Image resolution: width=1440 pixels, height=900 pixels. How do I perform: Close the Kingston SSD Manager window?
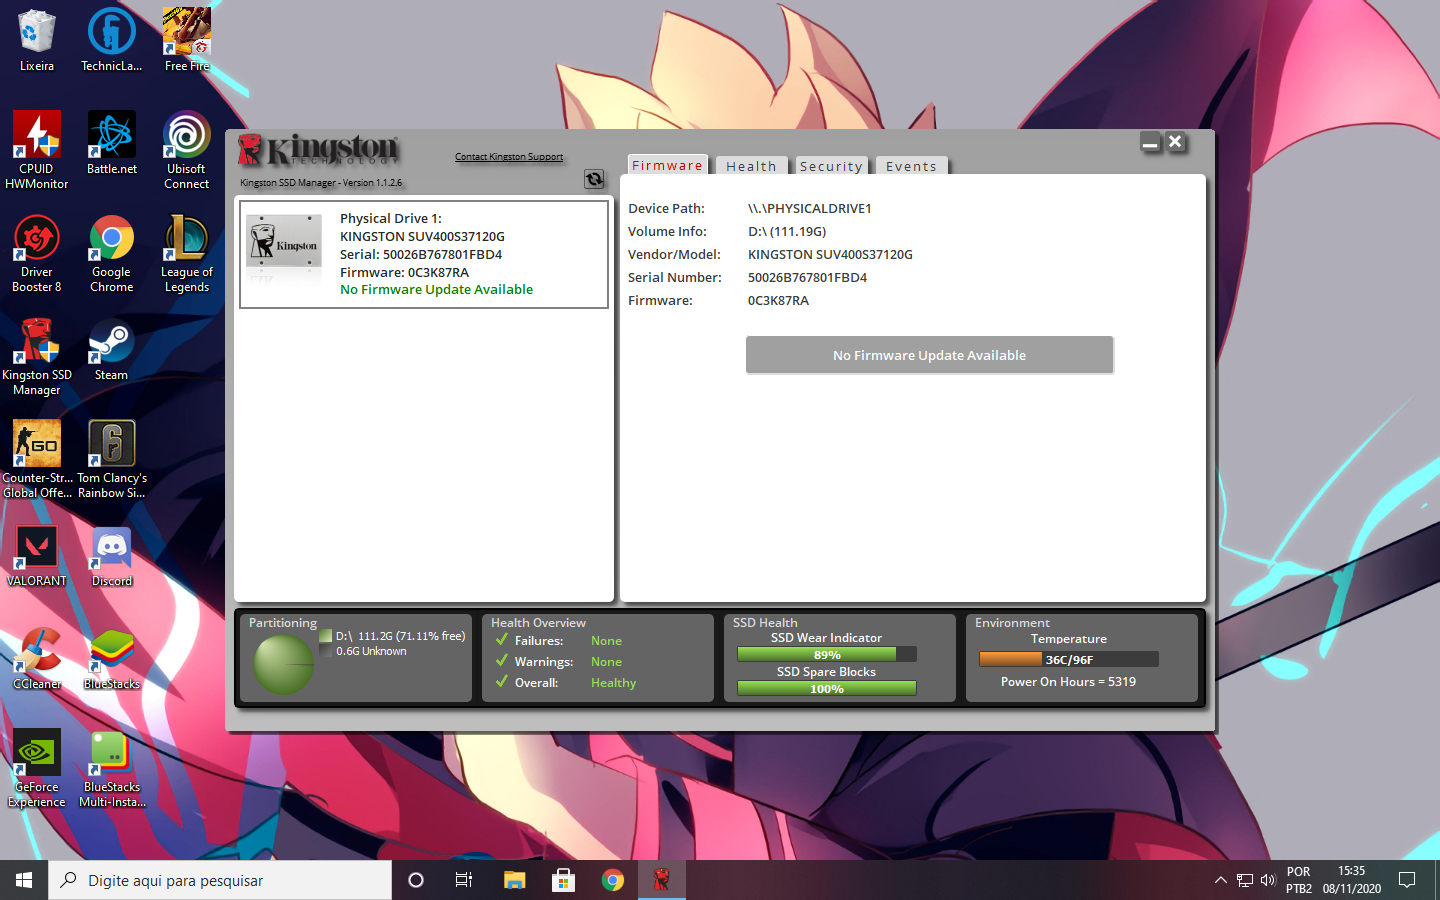1176,143
